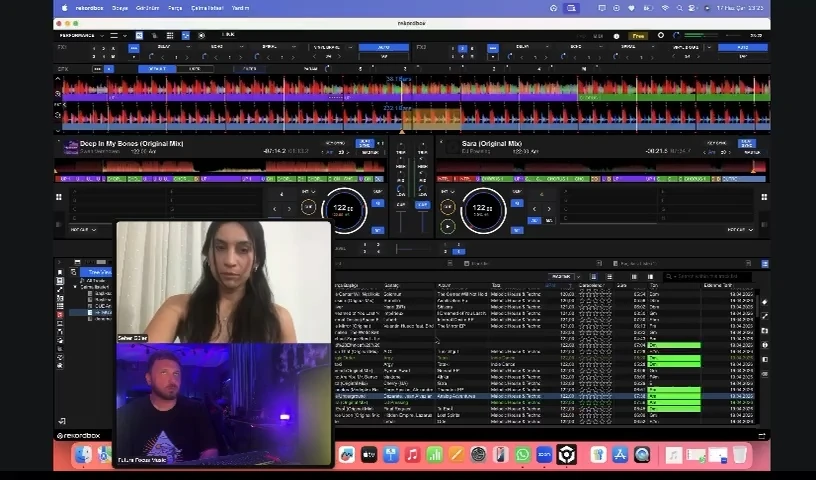816x480 pixels.
Task: Click the top icon in browser right side panel
Action: pos(764,302)
